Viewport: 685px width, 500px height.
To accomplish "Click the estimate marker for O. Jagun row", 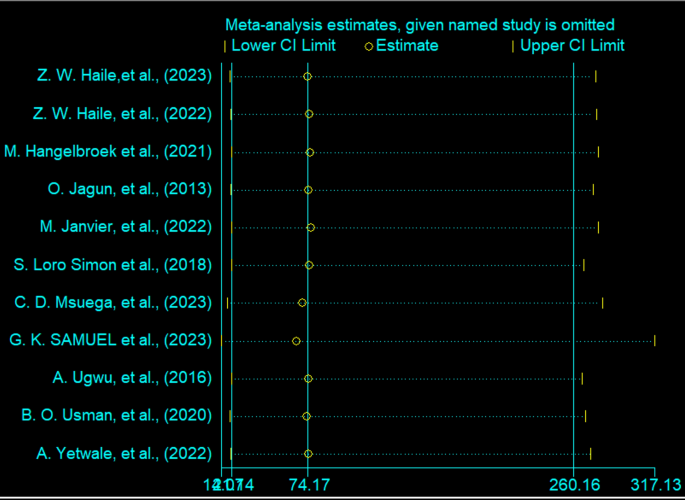I will [x=308, y=190].
